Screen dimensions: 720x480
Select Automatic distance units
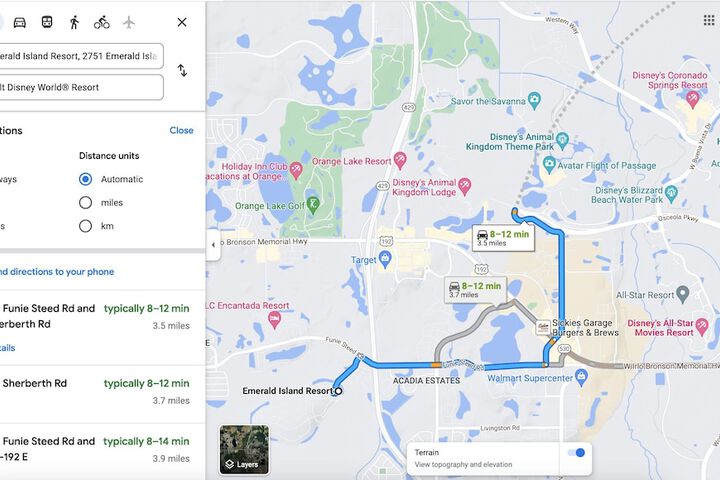[85, 179]
